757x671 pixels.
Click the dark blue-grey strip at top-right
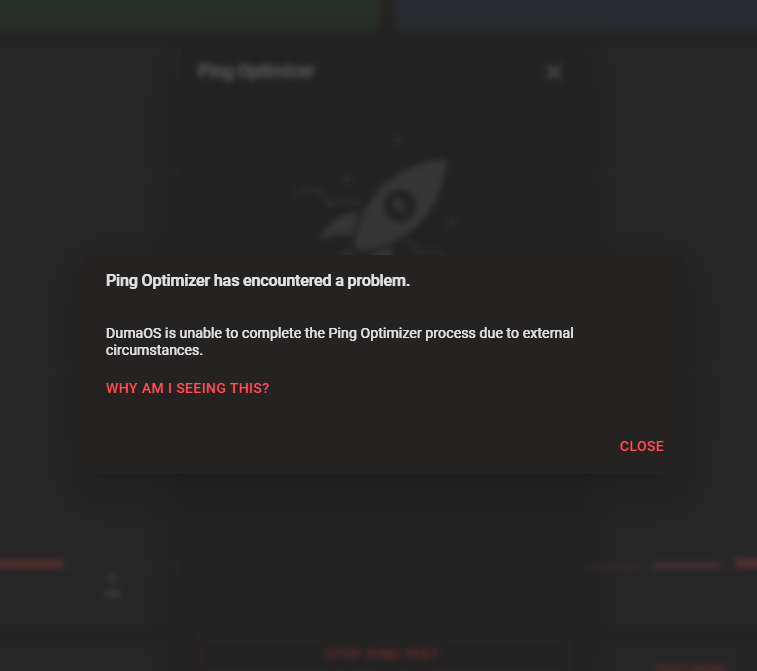(575, 14)
